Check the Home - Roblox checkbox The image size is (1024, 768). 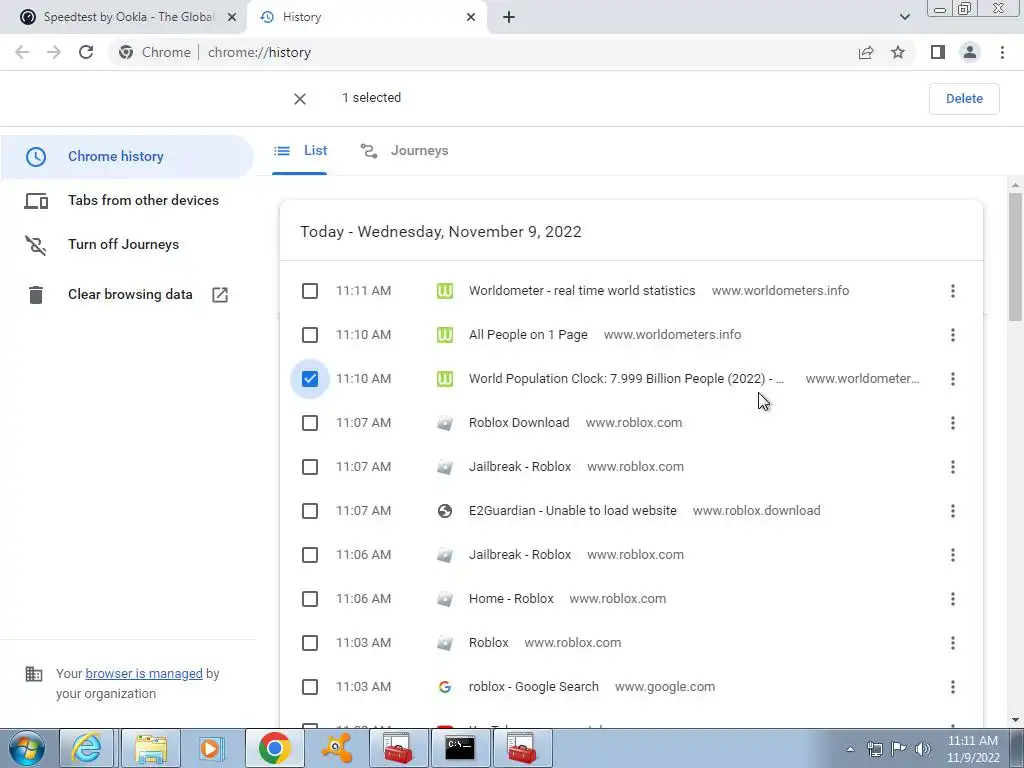coord(310,599)
